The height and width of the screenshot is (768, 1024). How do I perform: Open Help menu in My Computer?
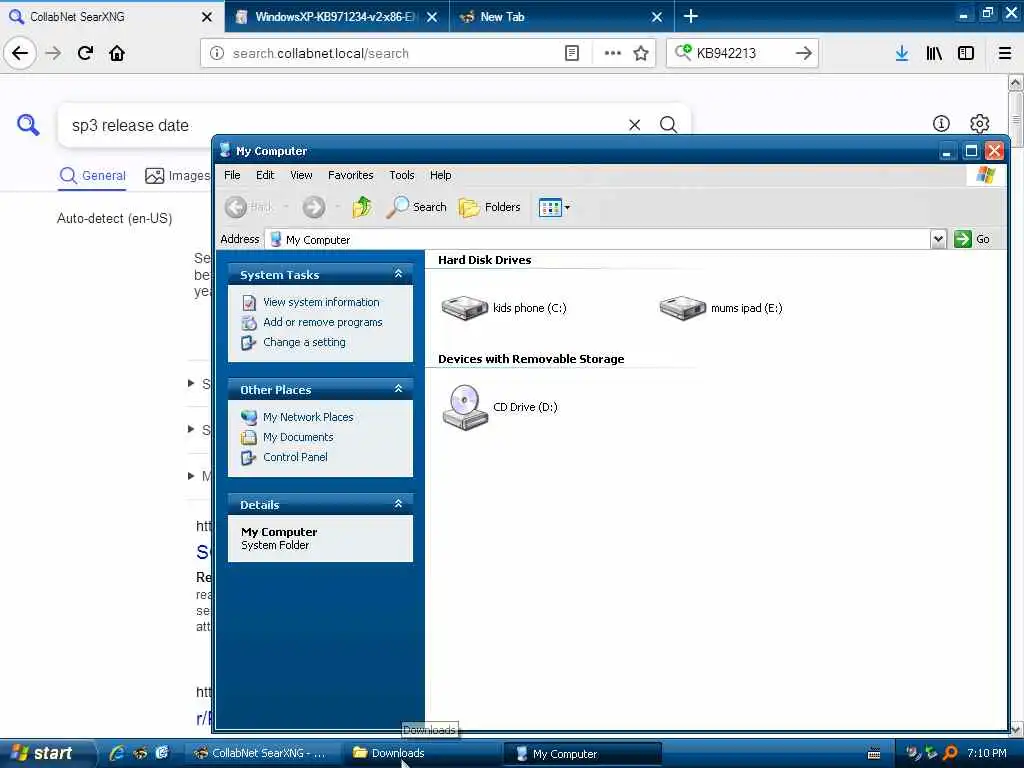[440, 175]
